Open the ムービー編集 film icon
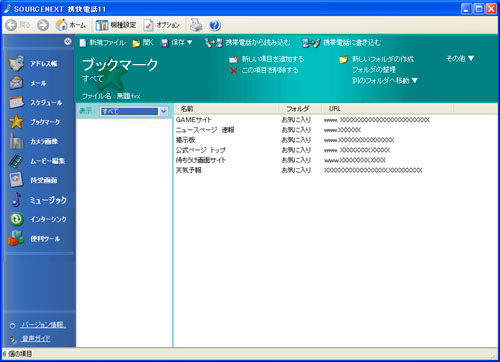The height and width of the screenshot is (362, 500). [x=16, y=161]
